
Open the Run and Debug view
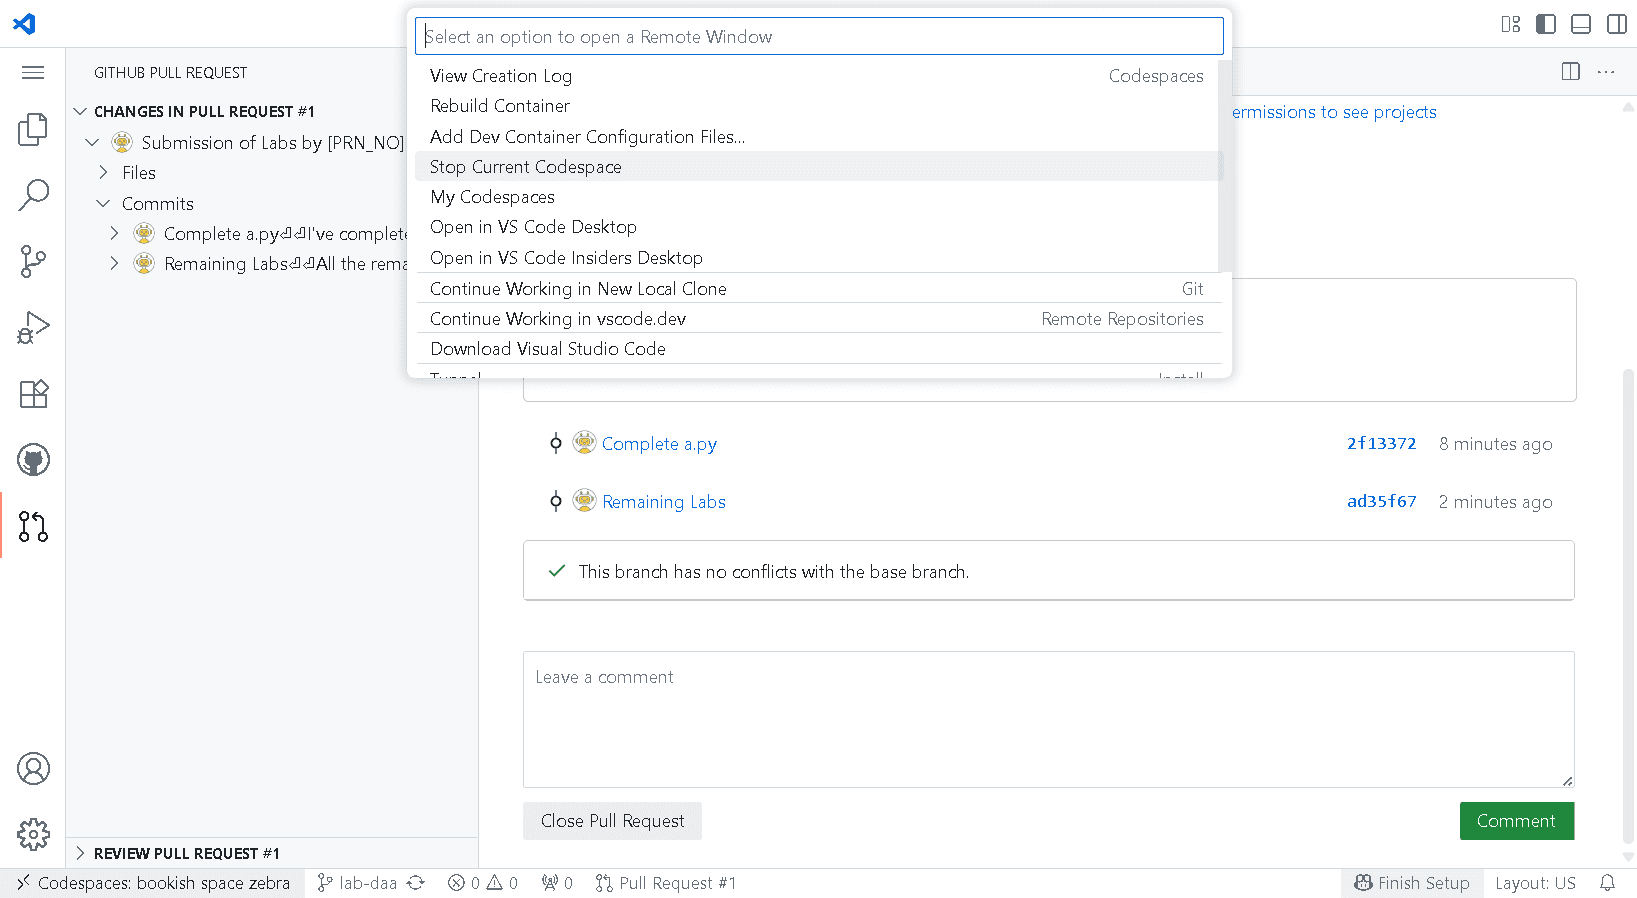point(33,328)
